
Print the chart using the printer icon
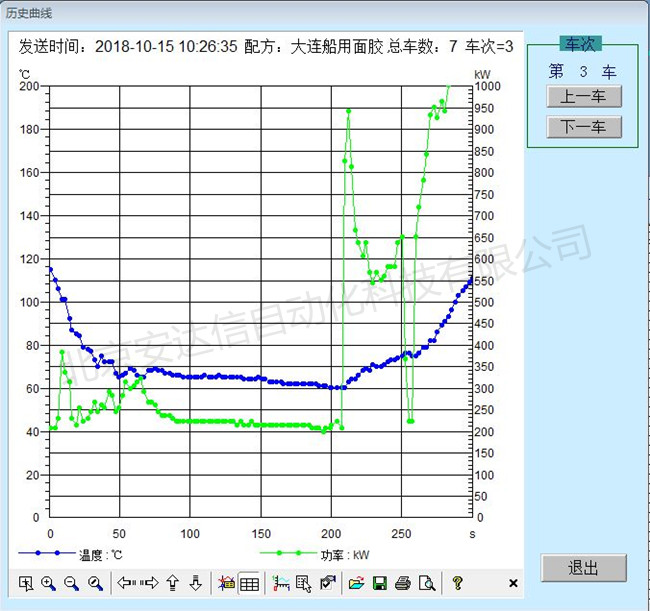403,583
